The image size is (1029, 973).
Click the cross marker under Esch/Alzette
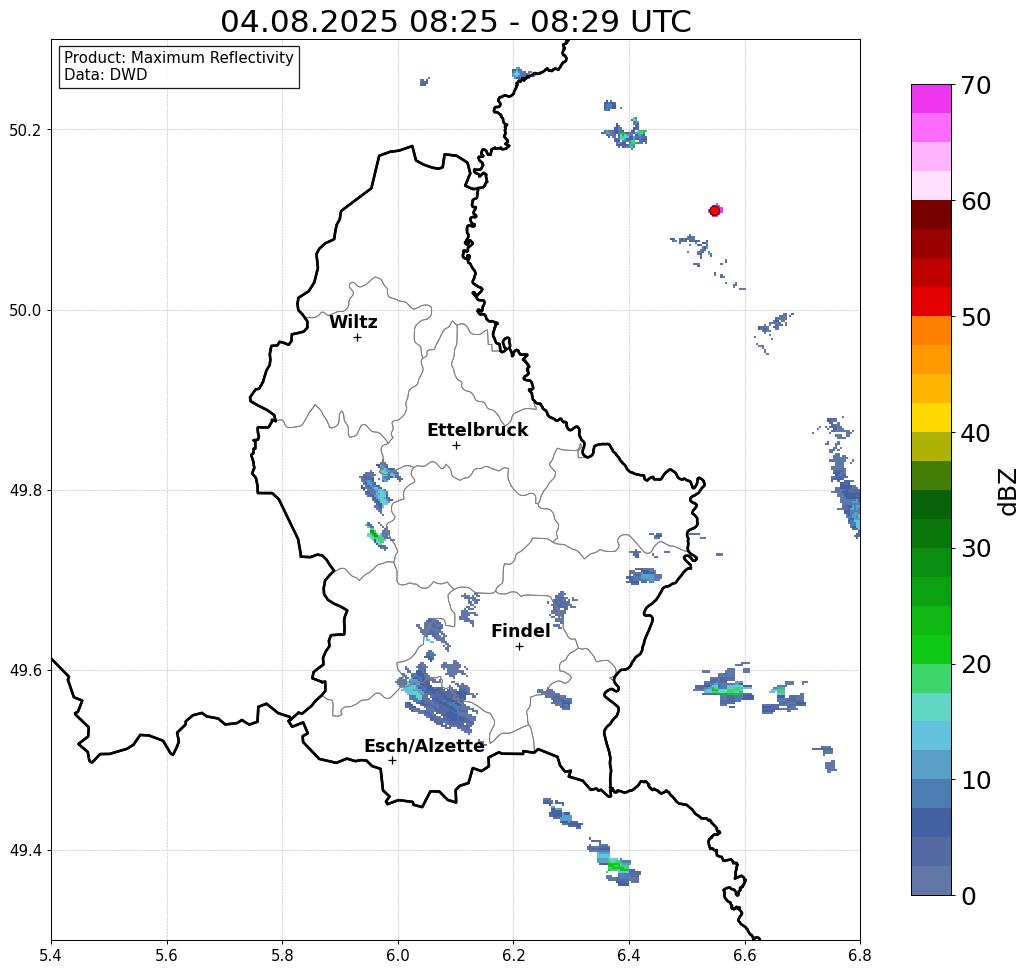[x=392, y=760]
